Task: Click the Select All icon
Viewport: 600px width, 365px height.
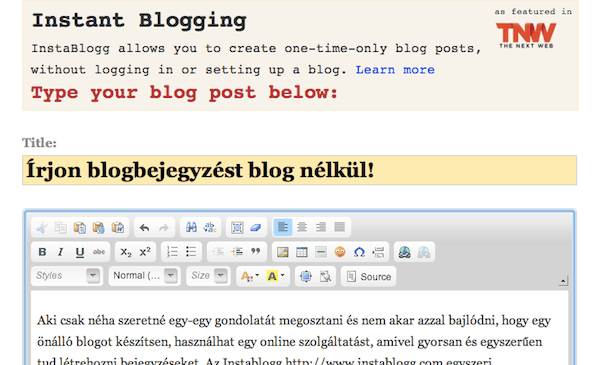Action: click(x=237, y=228)
